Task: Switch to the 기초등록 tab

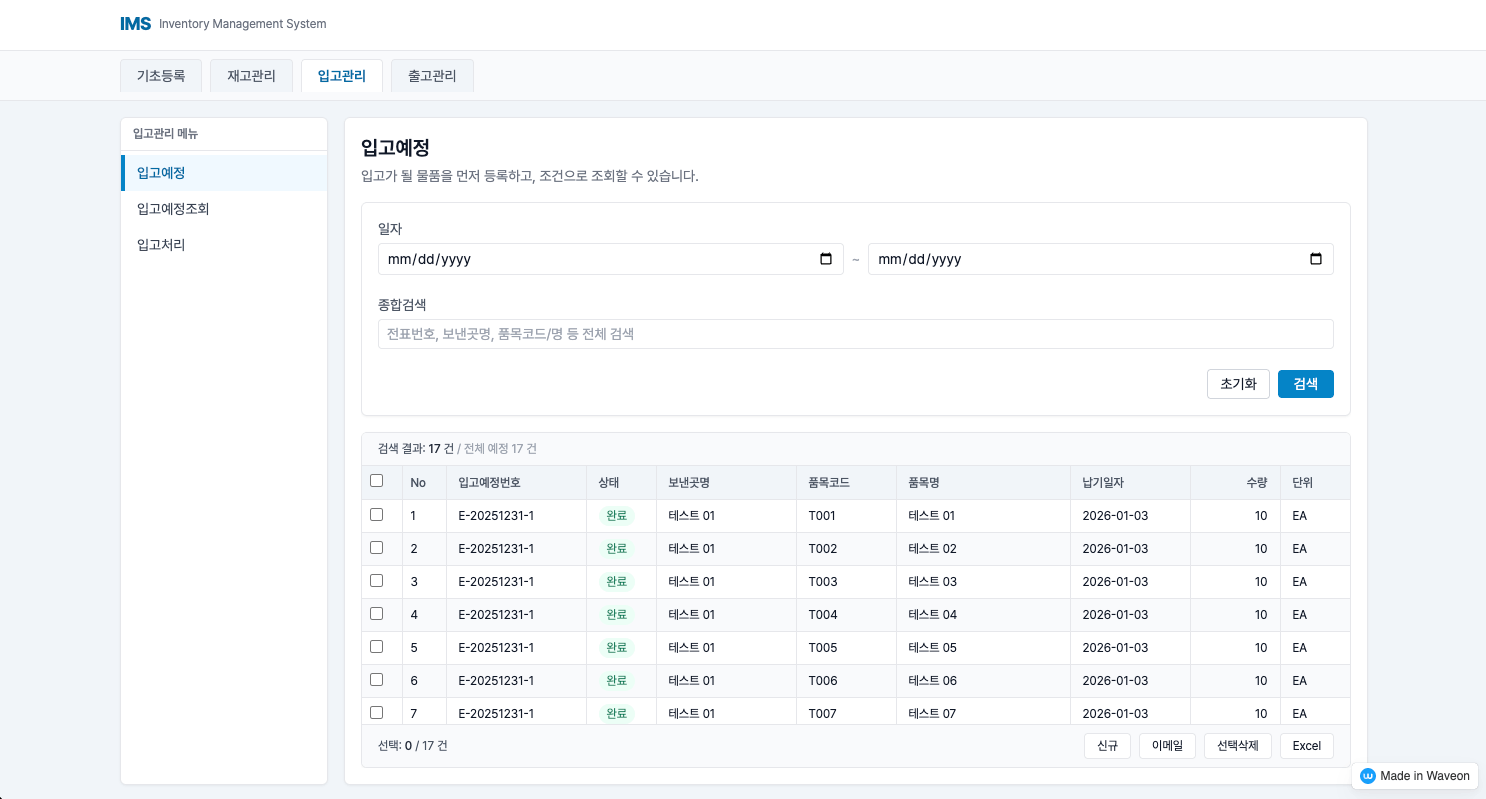Action: pos(161,76)
